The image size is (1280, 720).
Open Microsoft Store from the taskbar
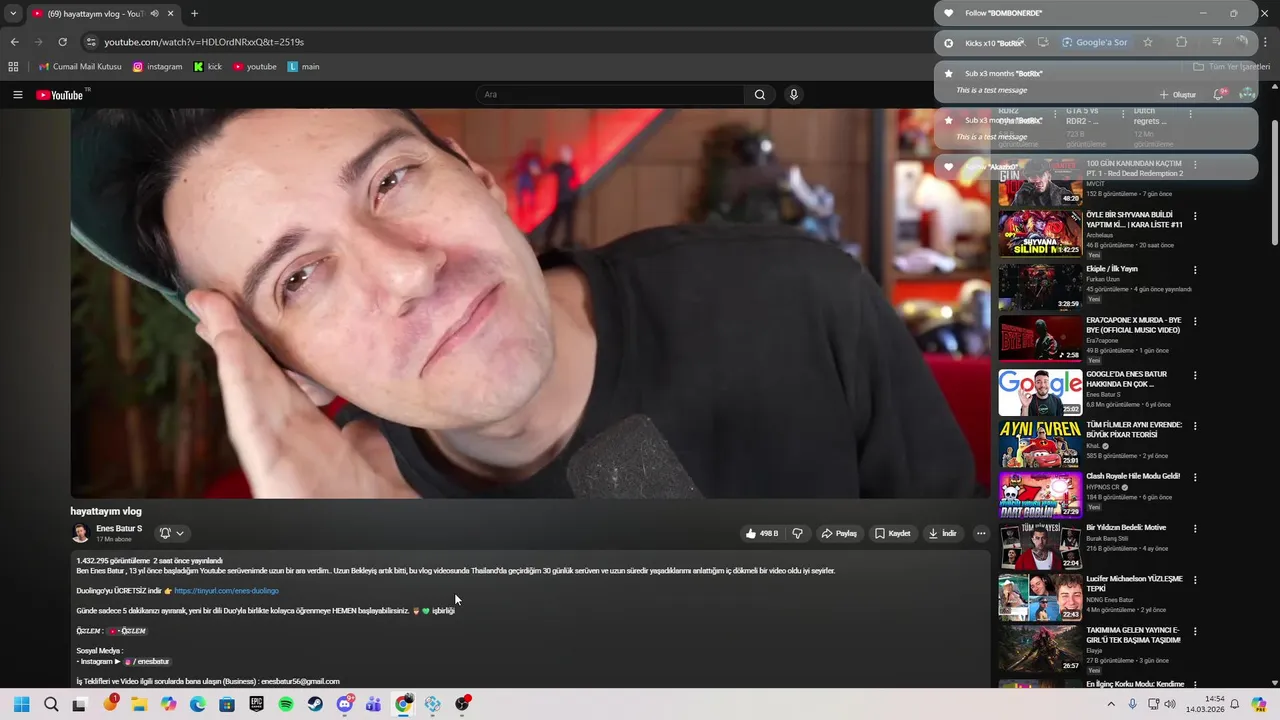[227, 704]
